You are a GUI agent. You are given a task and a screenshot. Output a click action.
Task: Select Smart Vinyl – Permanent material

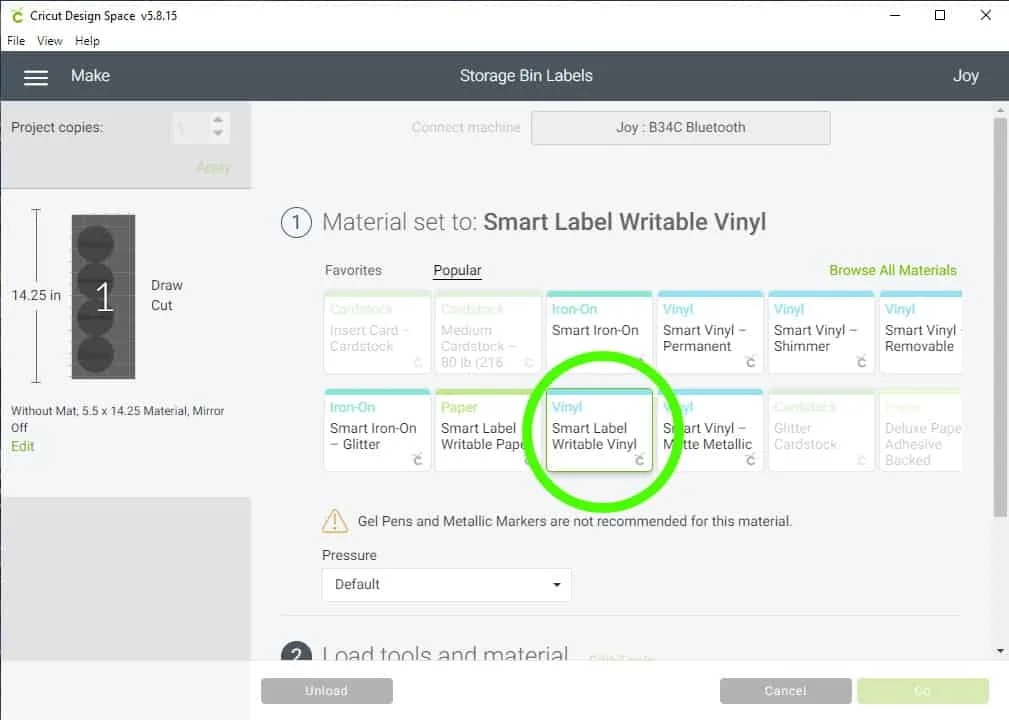click(710, 333)
